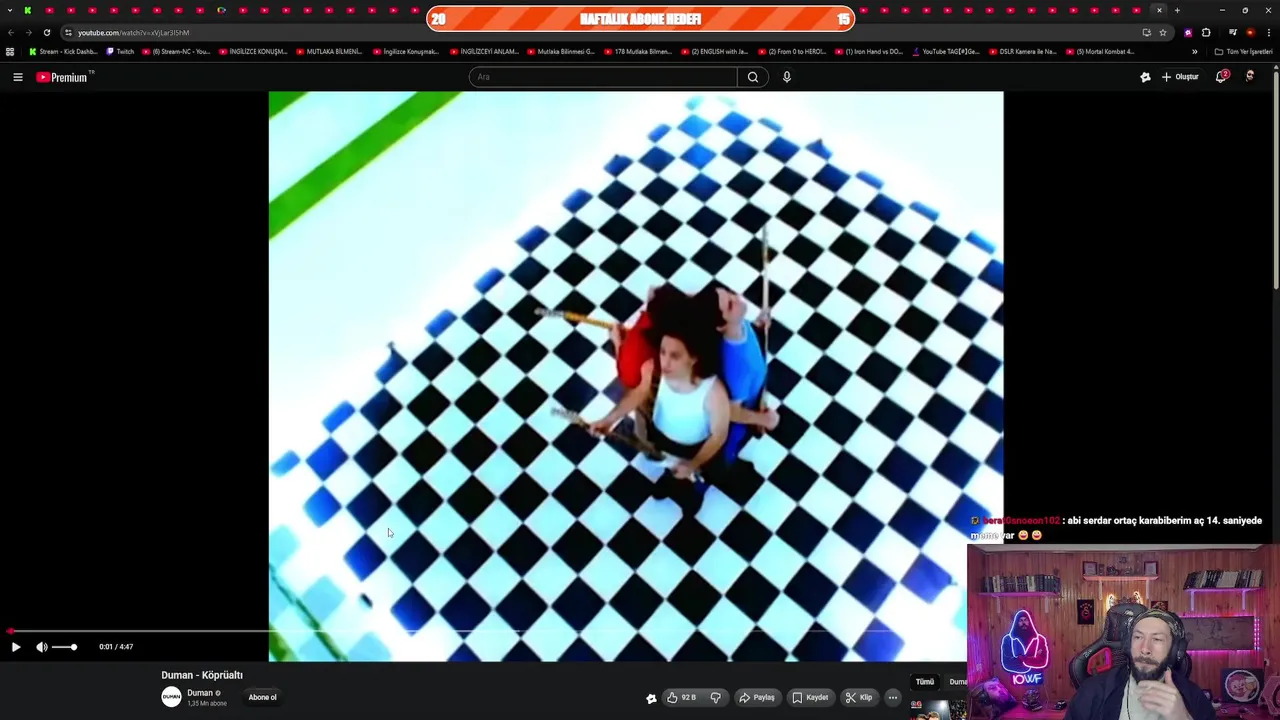Viewport: 1280px width, 720px height.
Task: Open the DSLR Kamera ile Na... bookmark
Action: click(x=1022, y=51)
